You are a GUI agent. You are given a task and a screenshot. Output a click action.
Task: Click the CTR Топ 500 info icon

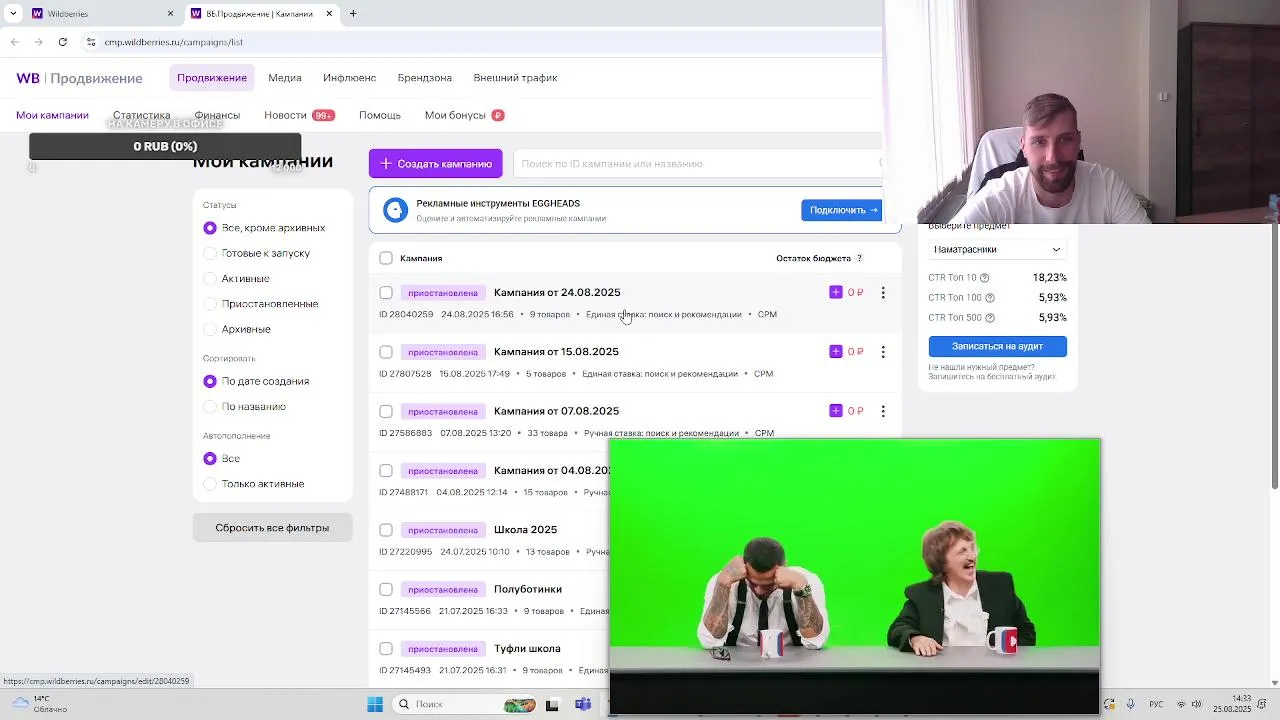click(990, 318)
